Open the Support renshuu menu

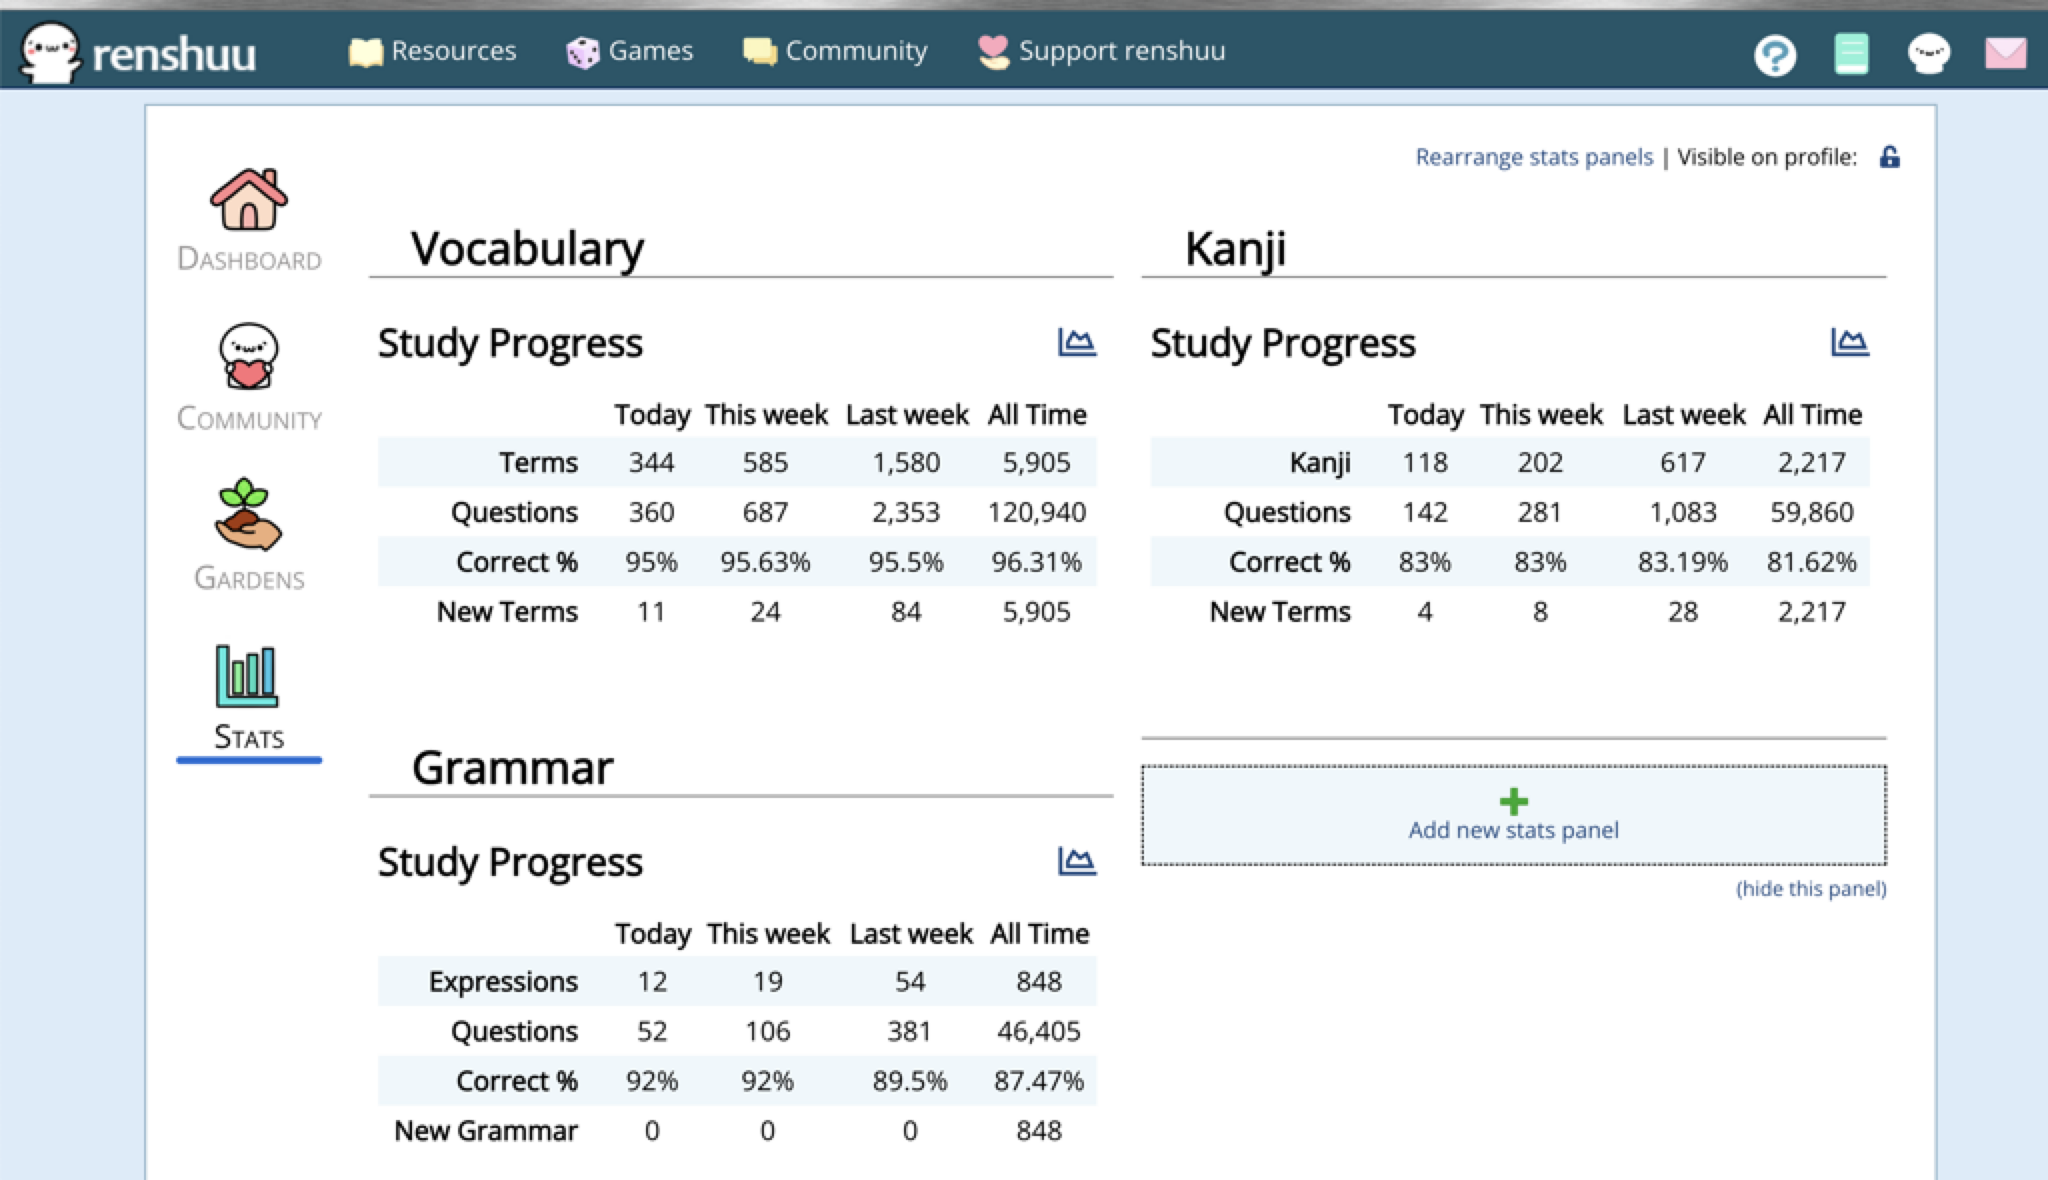click(1102, 51)
